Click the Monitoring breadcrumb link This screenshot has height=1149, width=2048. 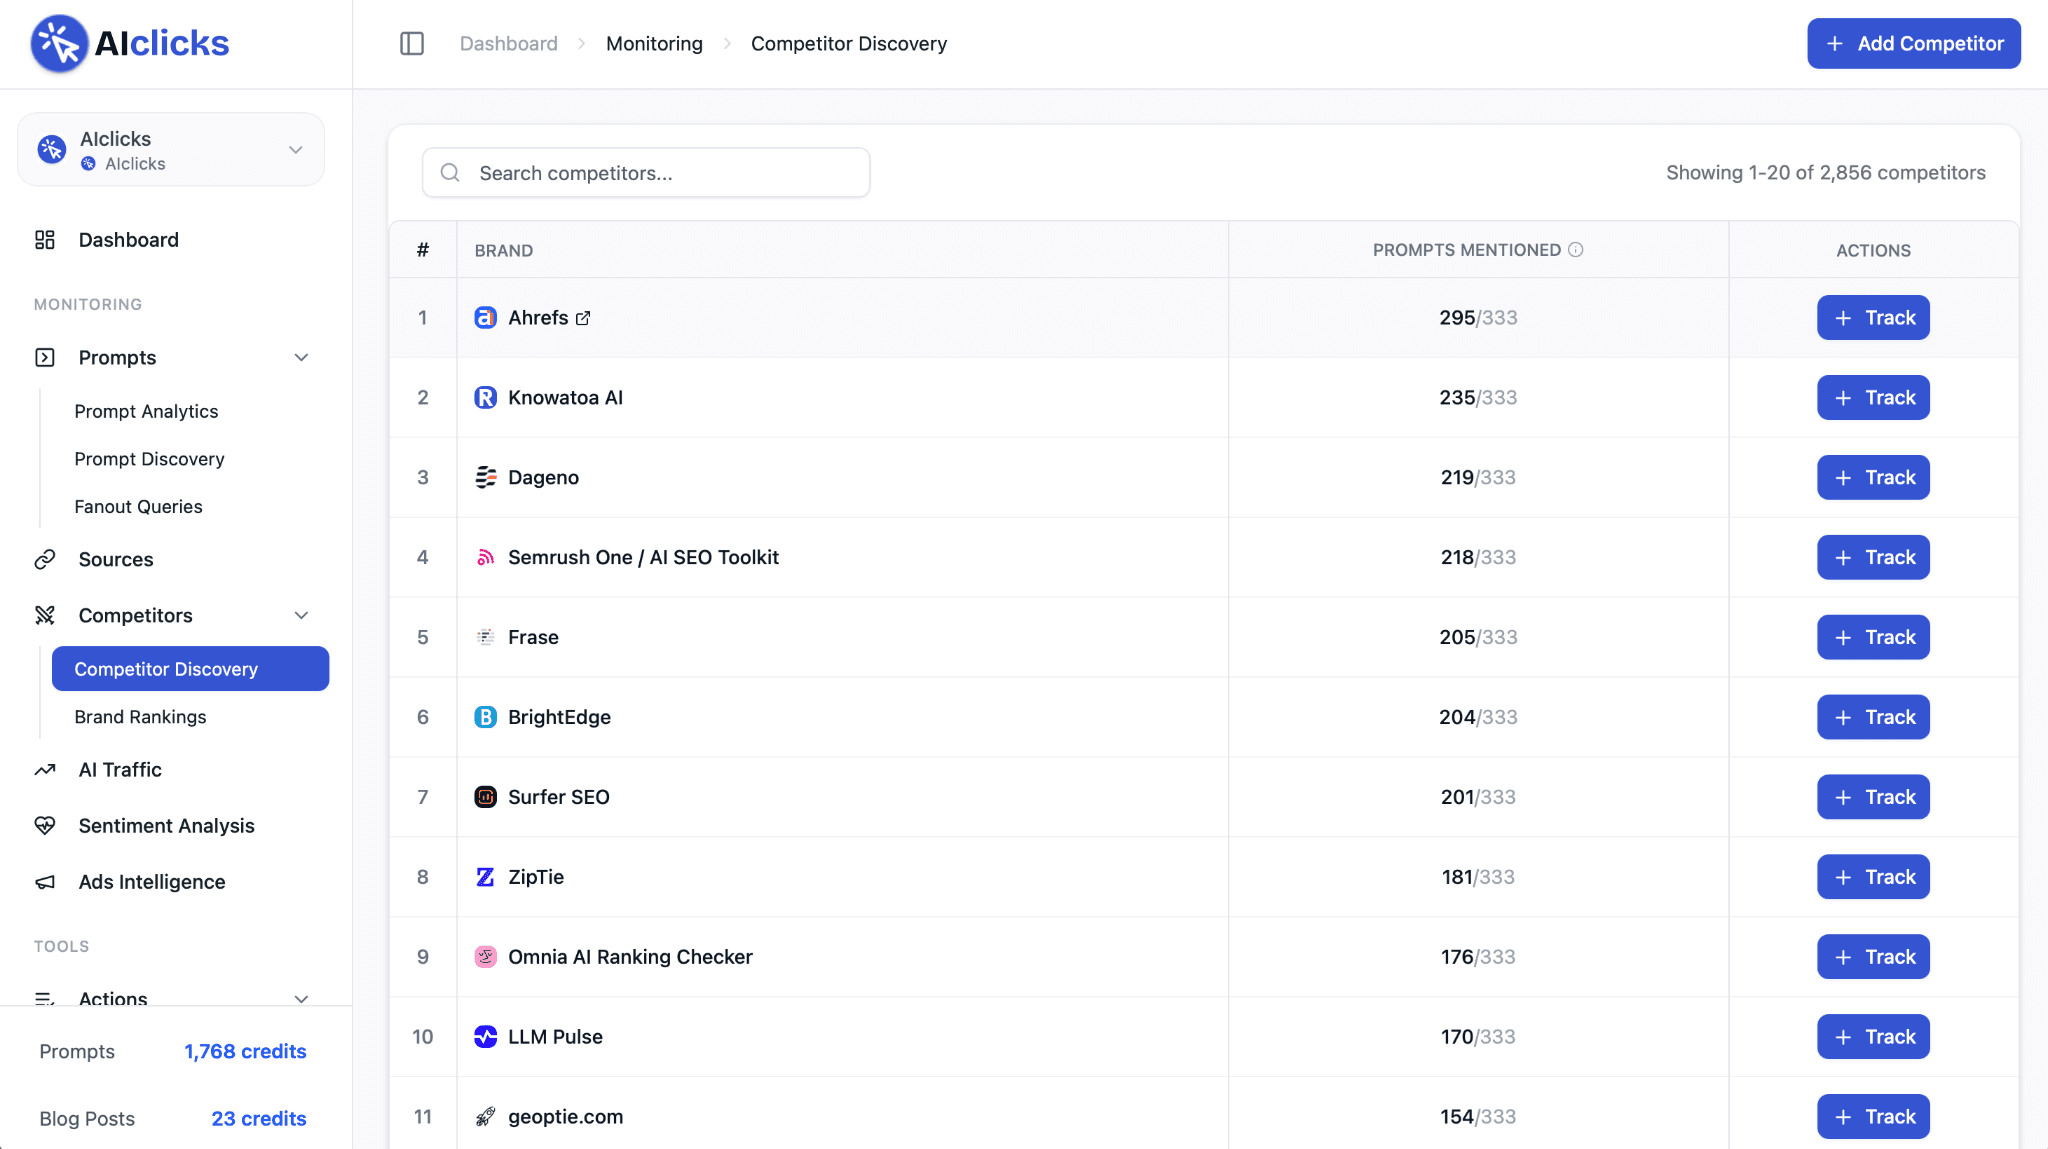click(x=654, y=43)
